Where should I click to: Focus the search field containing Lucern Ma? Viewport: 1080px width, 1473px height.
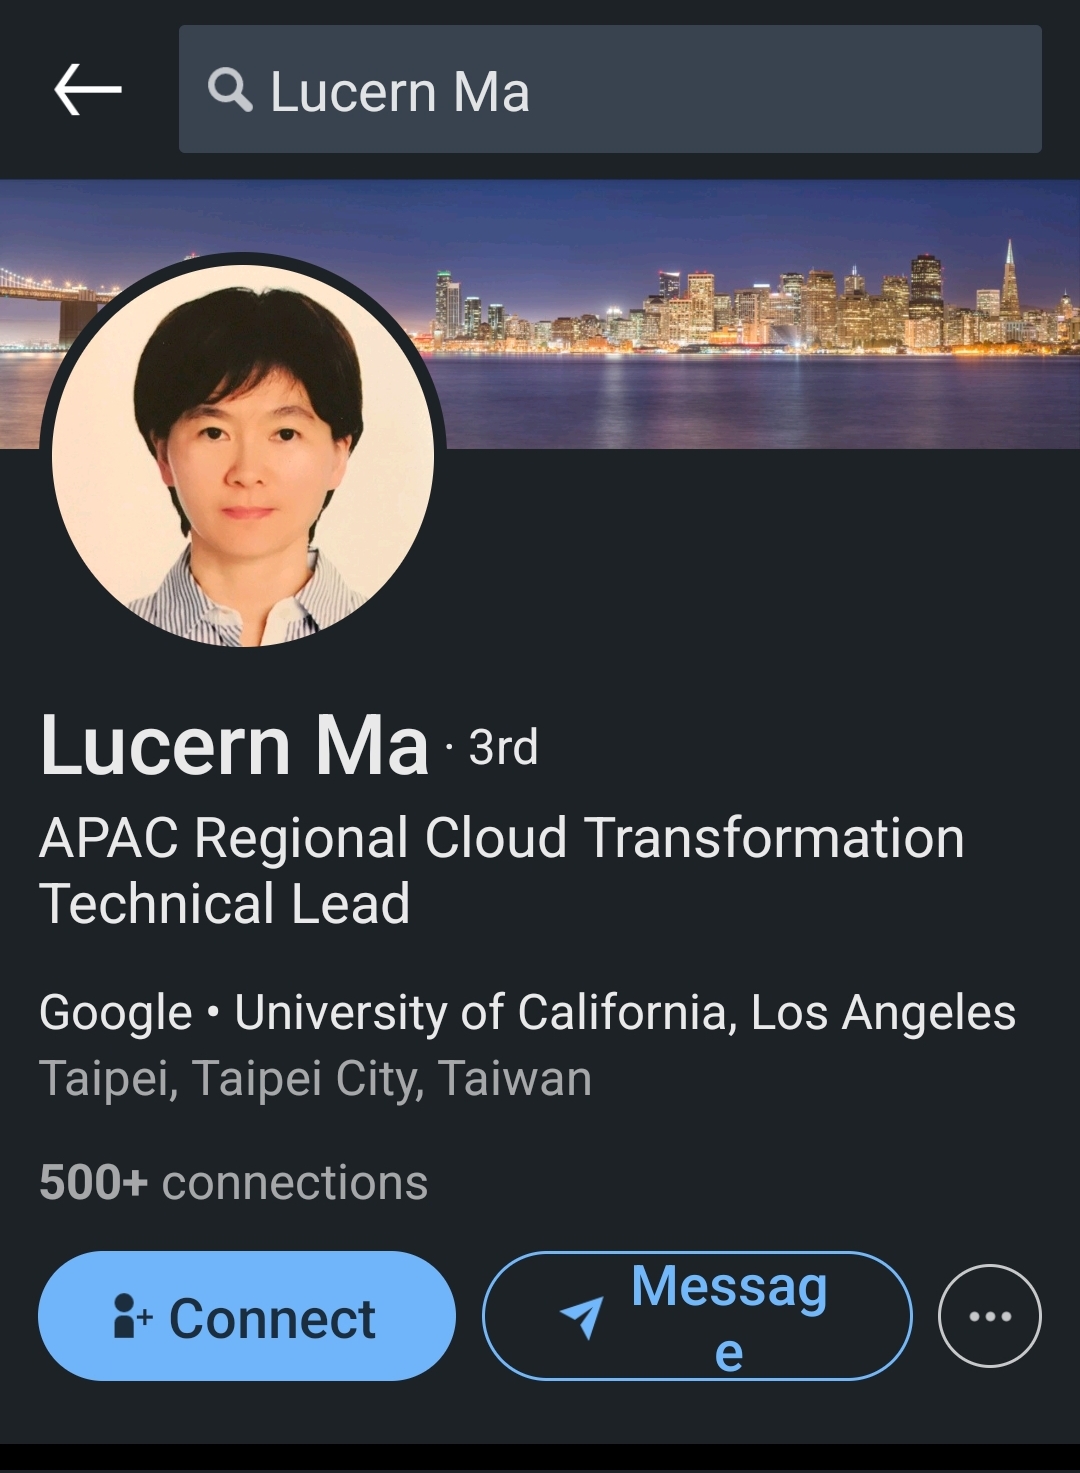point(610,89)
